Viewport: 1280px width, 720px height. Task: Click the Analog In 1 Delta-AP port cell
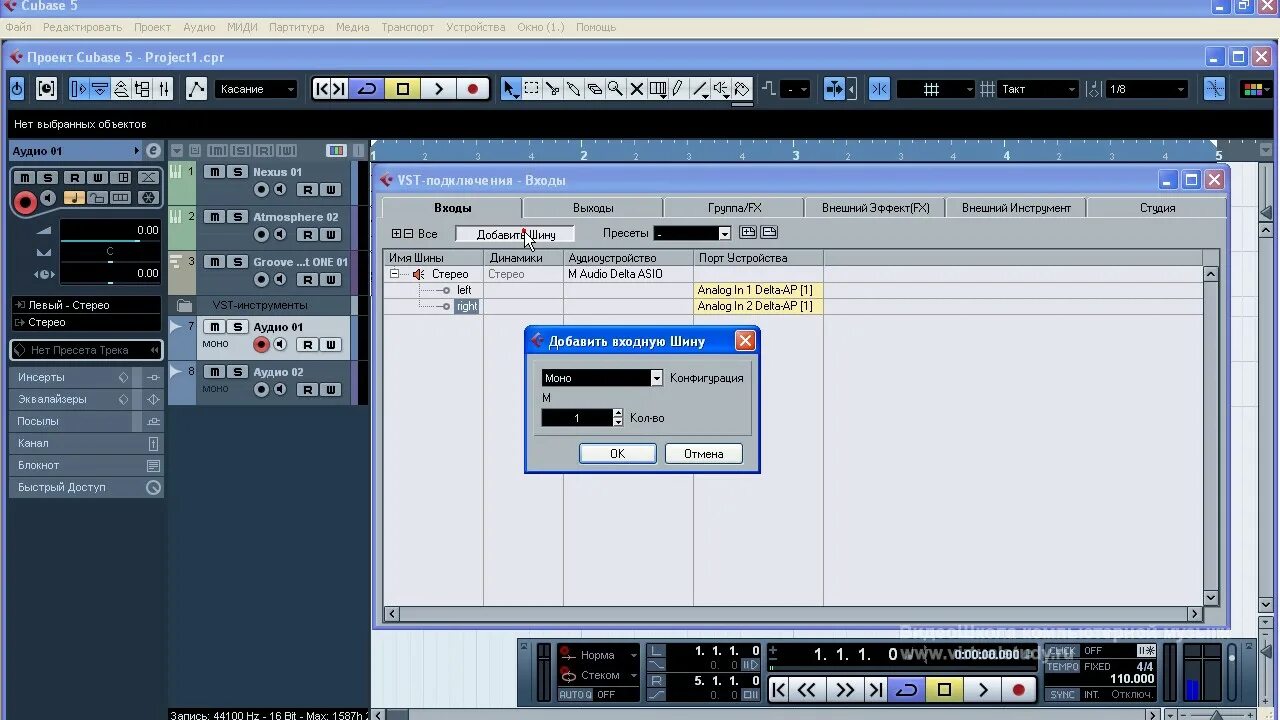click(758, 290)
